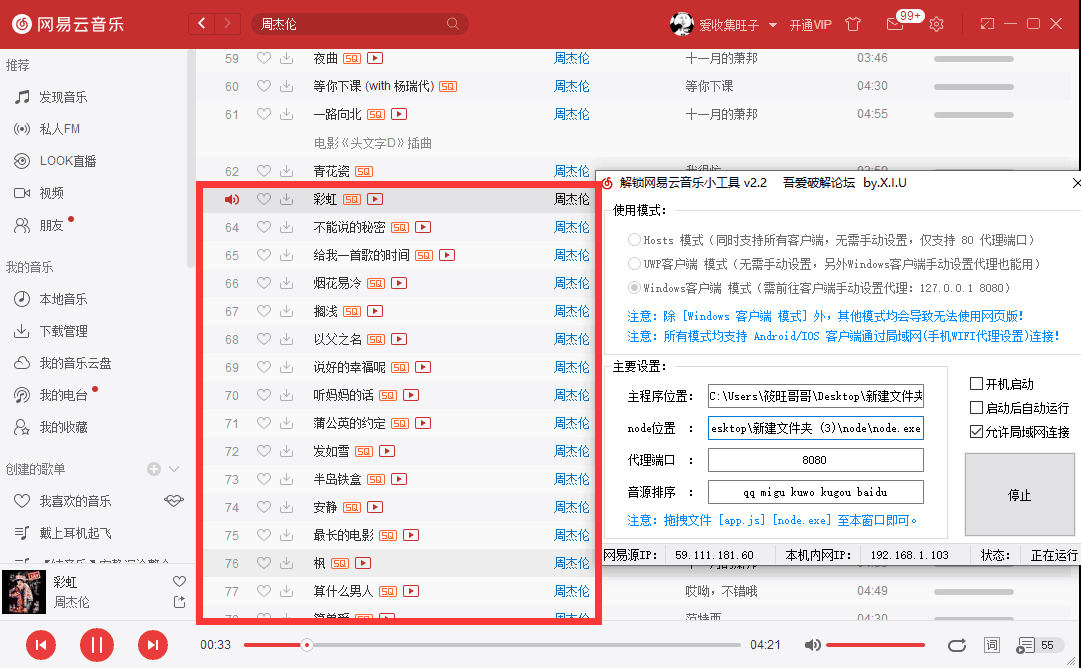Mute with the volume speaker icon
1081x668 pixels.
[x=812, y=645]
